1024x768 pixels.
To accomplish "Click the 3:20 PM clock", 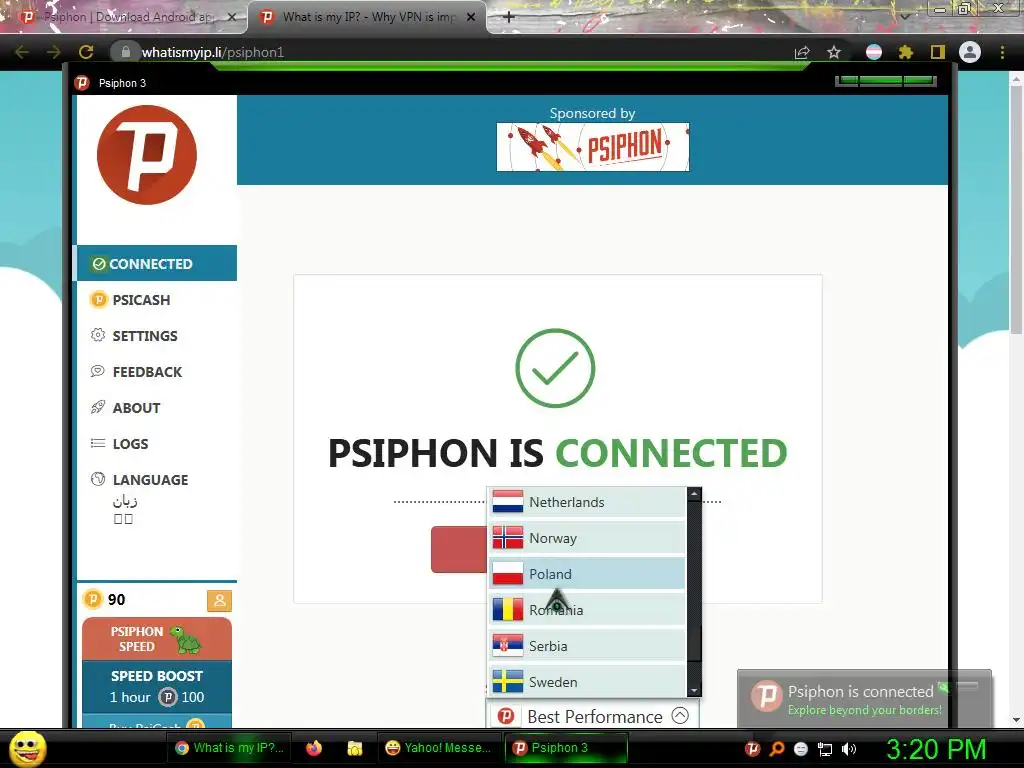I will click(x=936, y=749).
